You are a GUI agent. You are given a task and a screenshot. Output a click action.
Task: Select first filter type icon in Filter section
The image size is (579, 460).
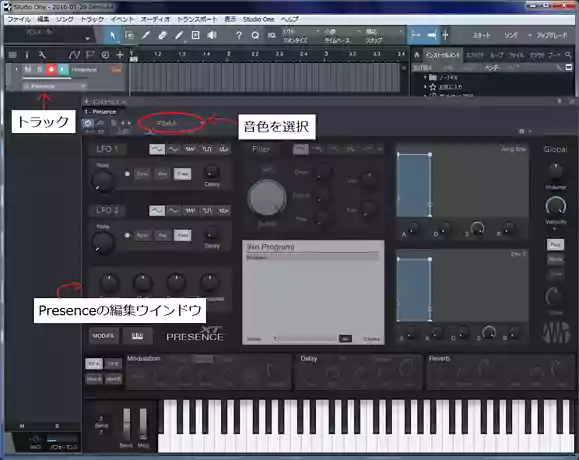point(301,149)
